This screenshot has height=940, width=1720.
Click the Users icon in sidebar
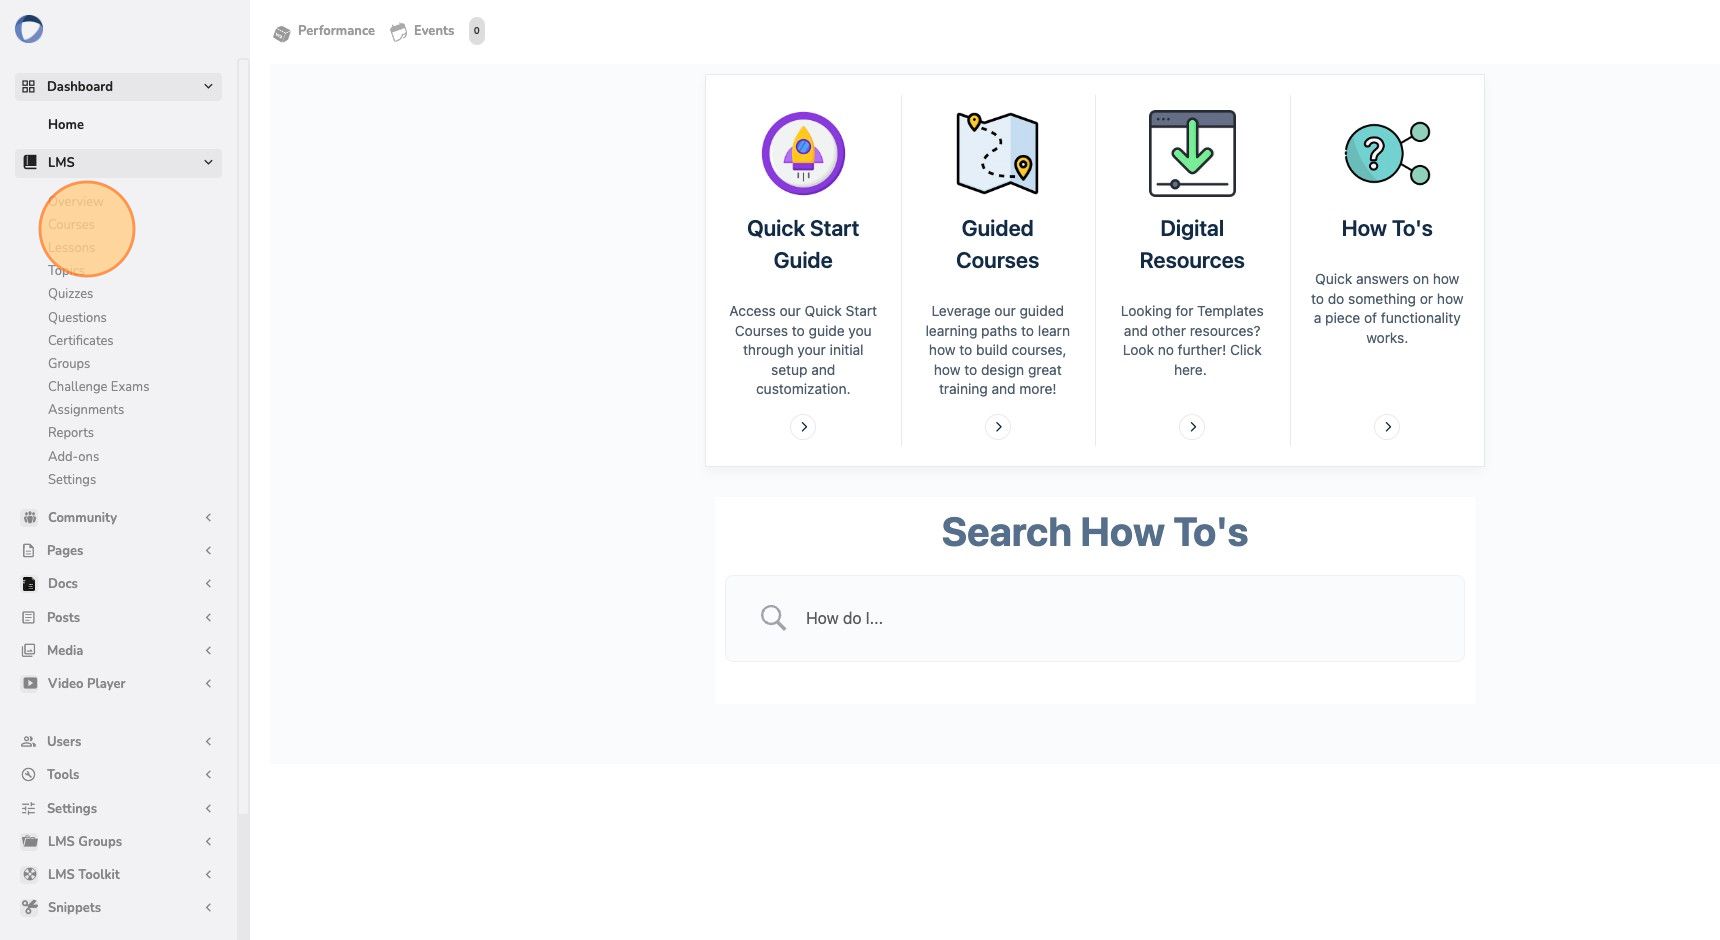click(29, 741)
